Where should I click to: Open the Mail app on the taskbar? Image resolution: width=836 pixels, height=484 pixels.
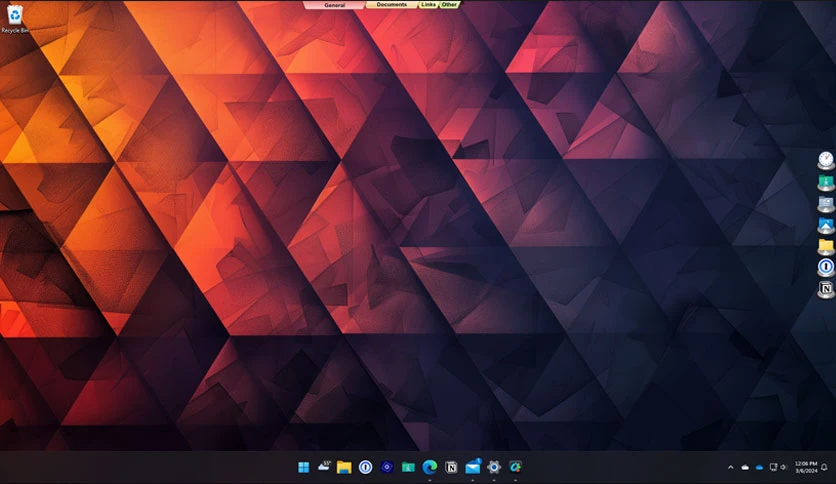coord(472,467)
